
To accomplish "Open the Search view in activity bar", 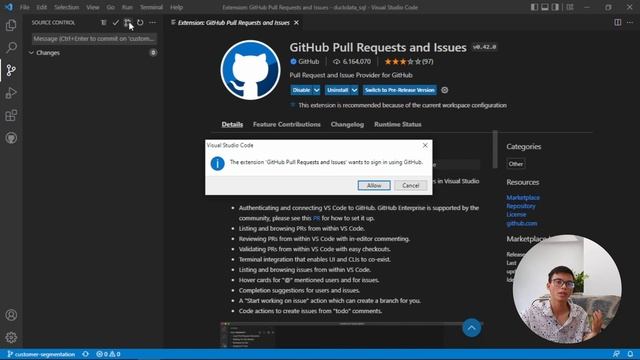I will click(x=11, y=47).
